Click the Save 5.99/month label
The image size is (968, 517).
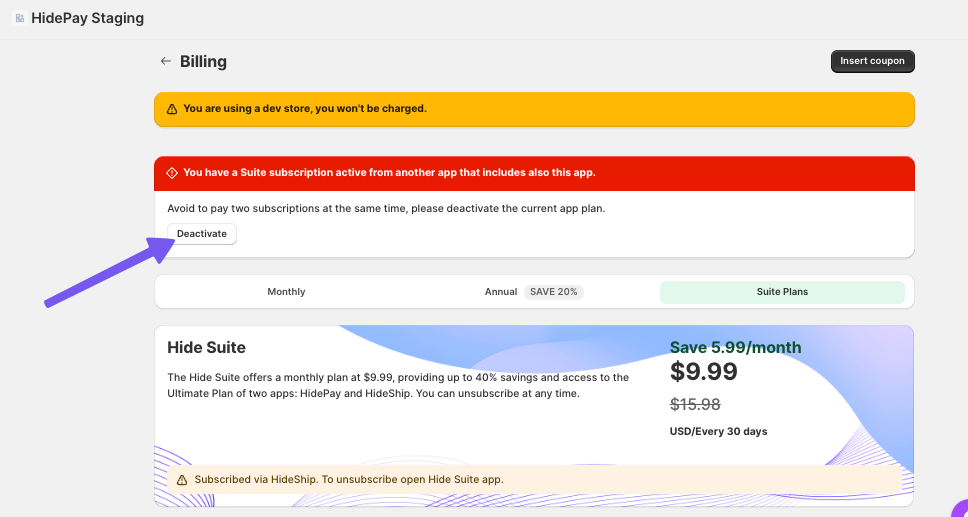[735, 348]
